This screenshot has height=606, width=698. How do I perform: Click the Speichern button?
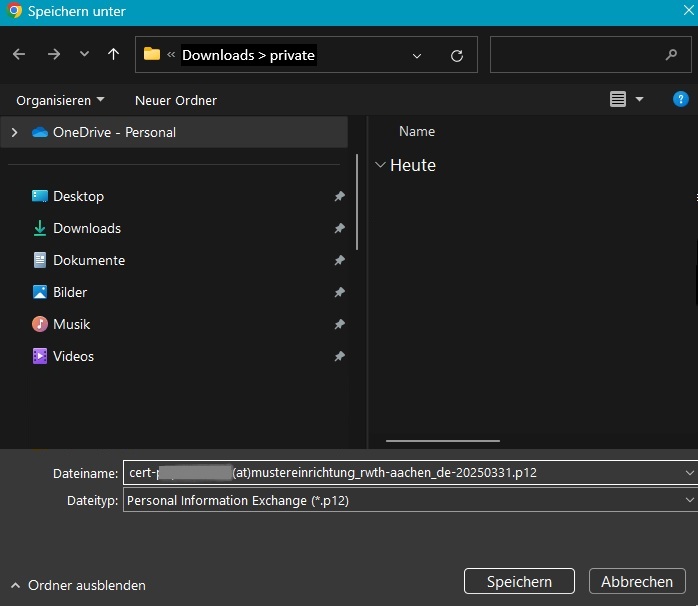click(519, 582)
